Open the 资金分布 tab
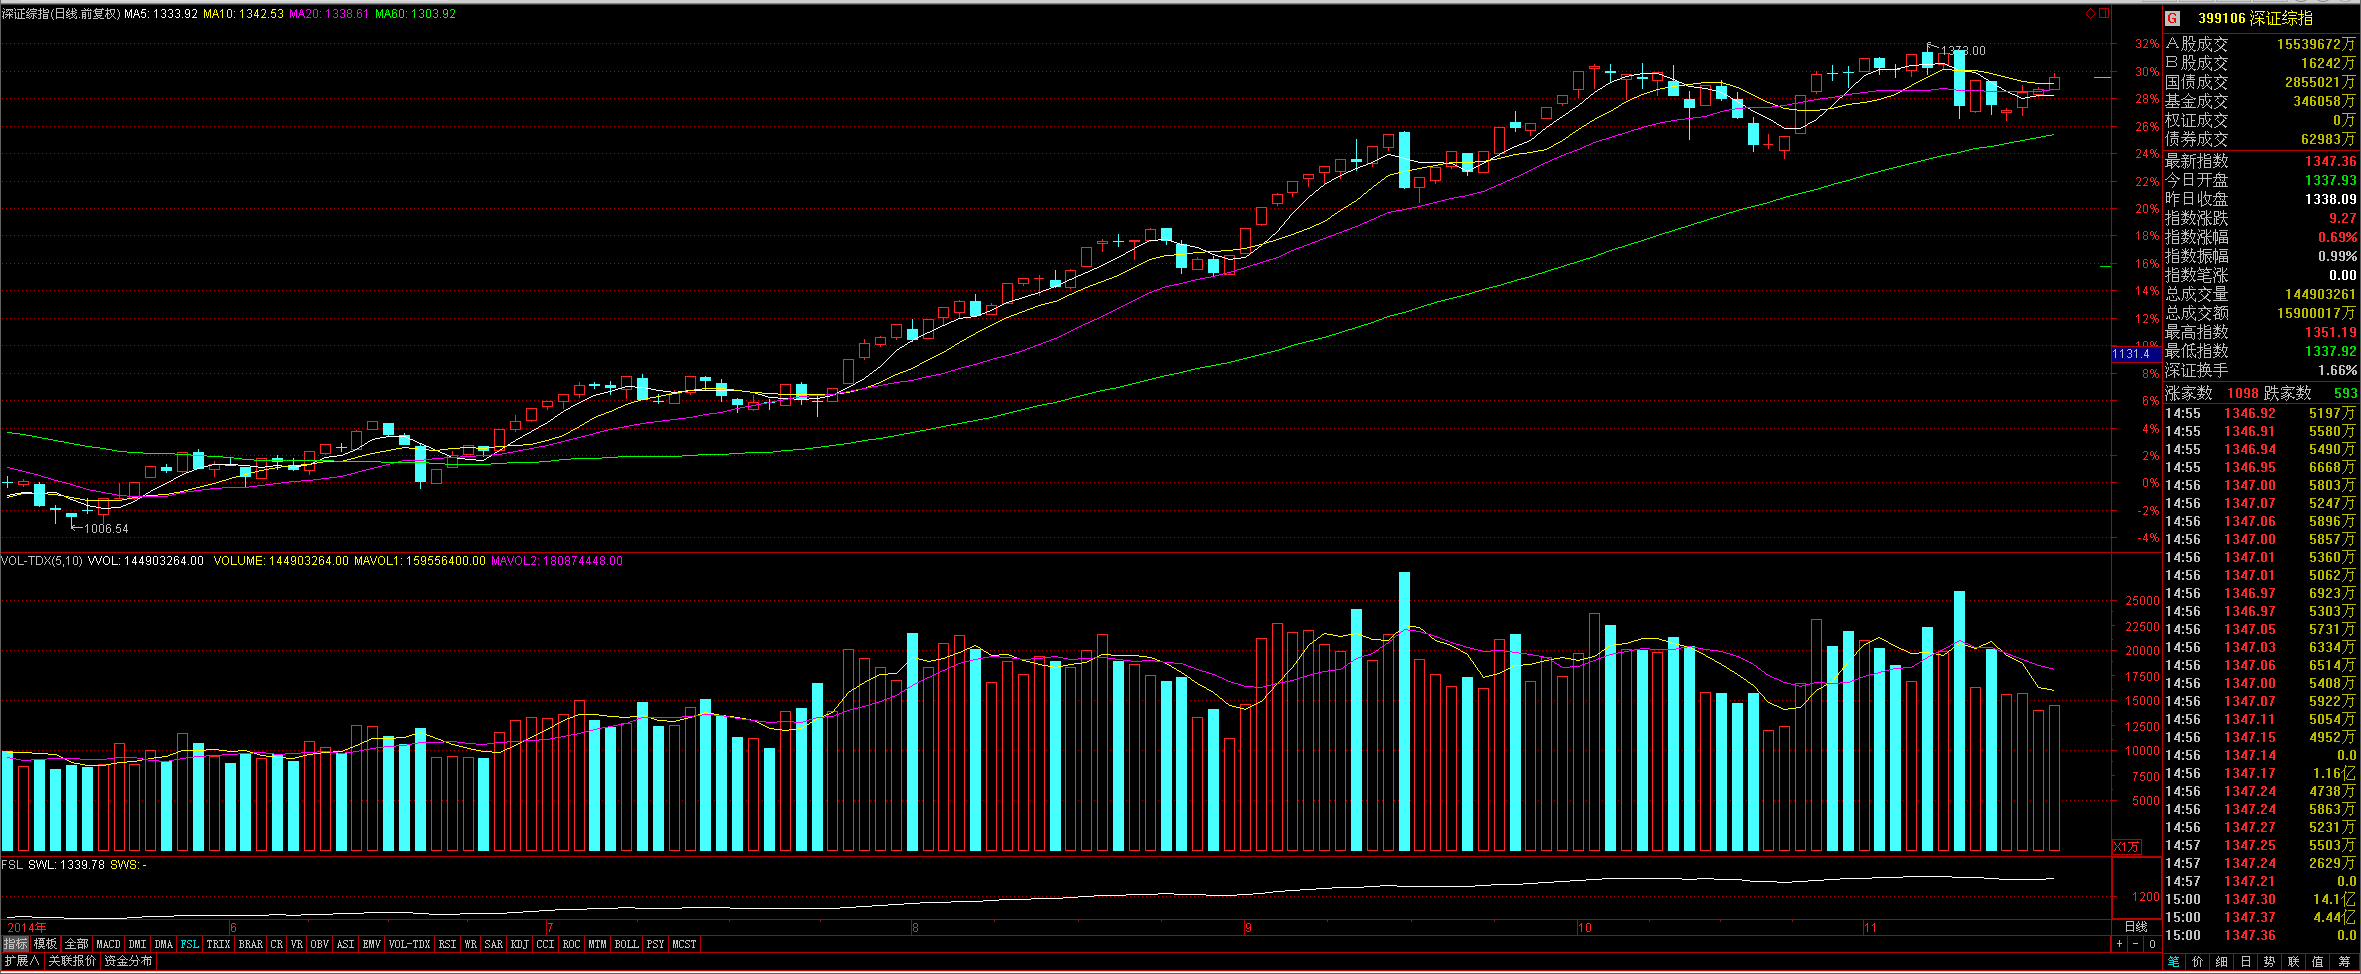The image size is (2361, 974). click(129, 961)
